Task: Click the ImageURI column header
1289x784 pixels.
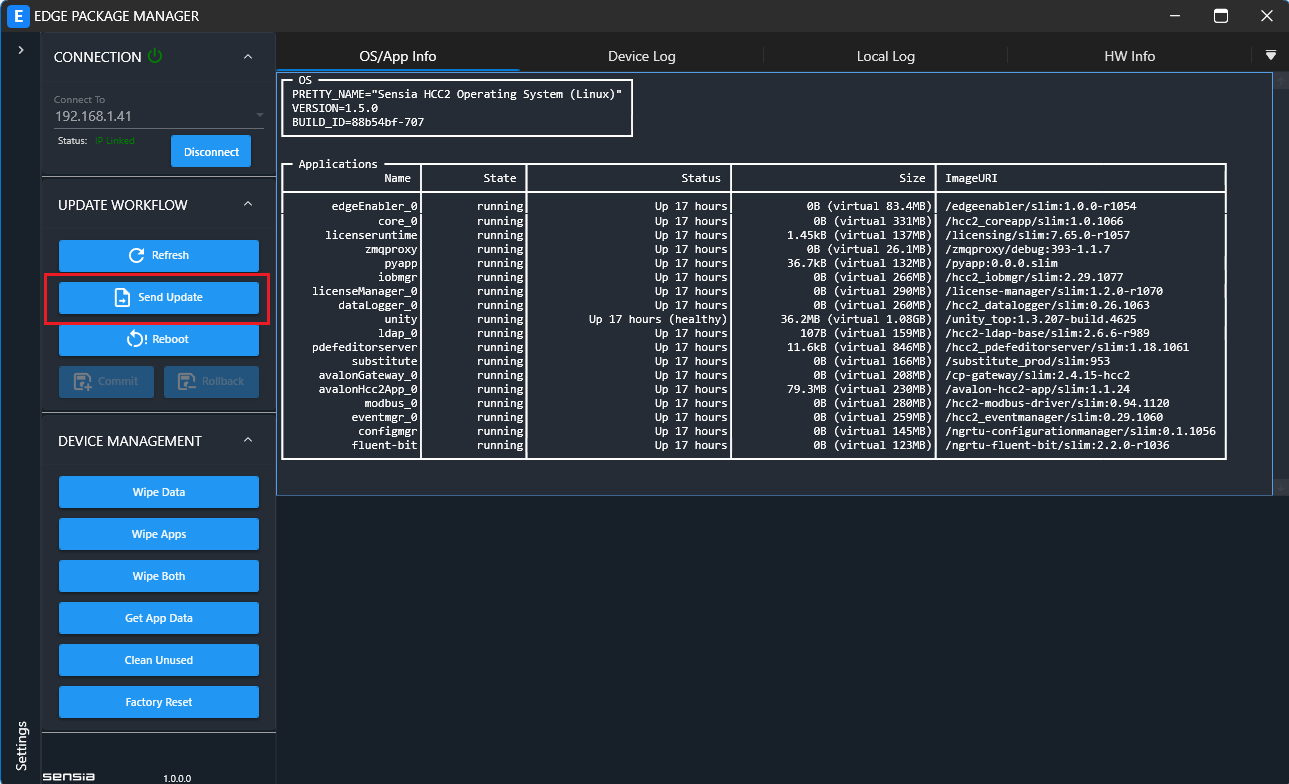Action: point(971,178)
